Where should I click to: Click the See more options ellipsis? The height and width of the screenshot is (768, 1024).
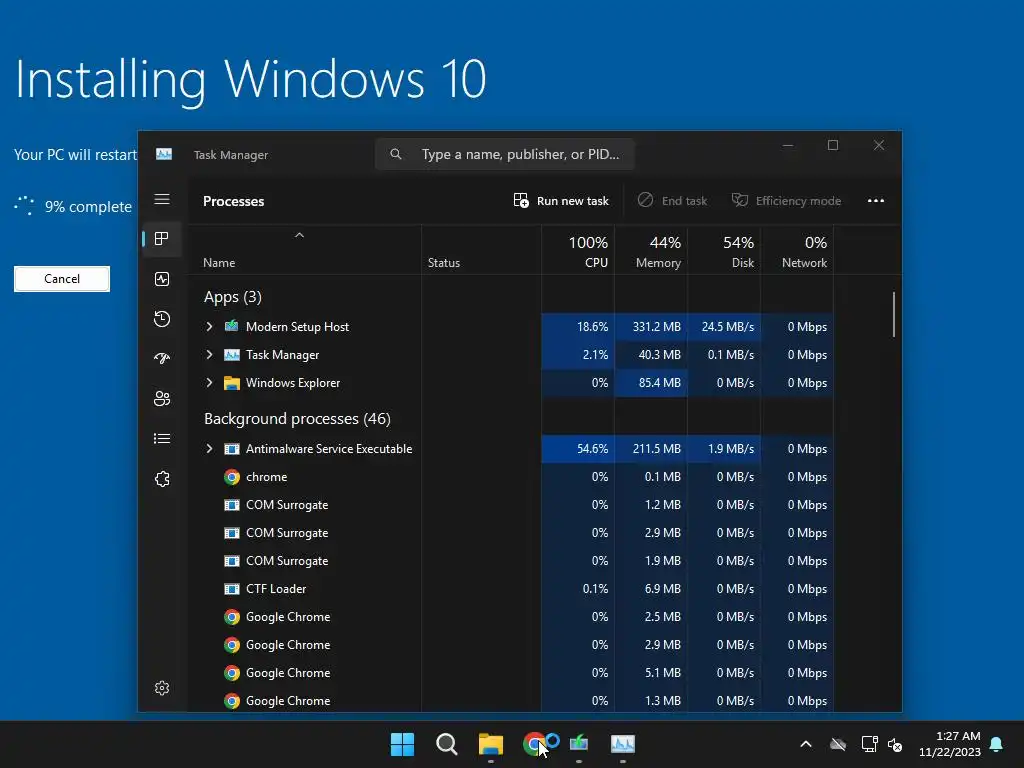click(876, 200)
